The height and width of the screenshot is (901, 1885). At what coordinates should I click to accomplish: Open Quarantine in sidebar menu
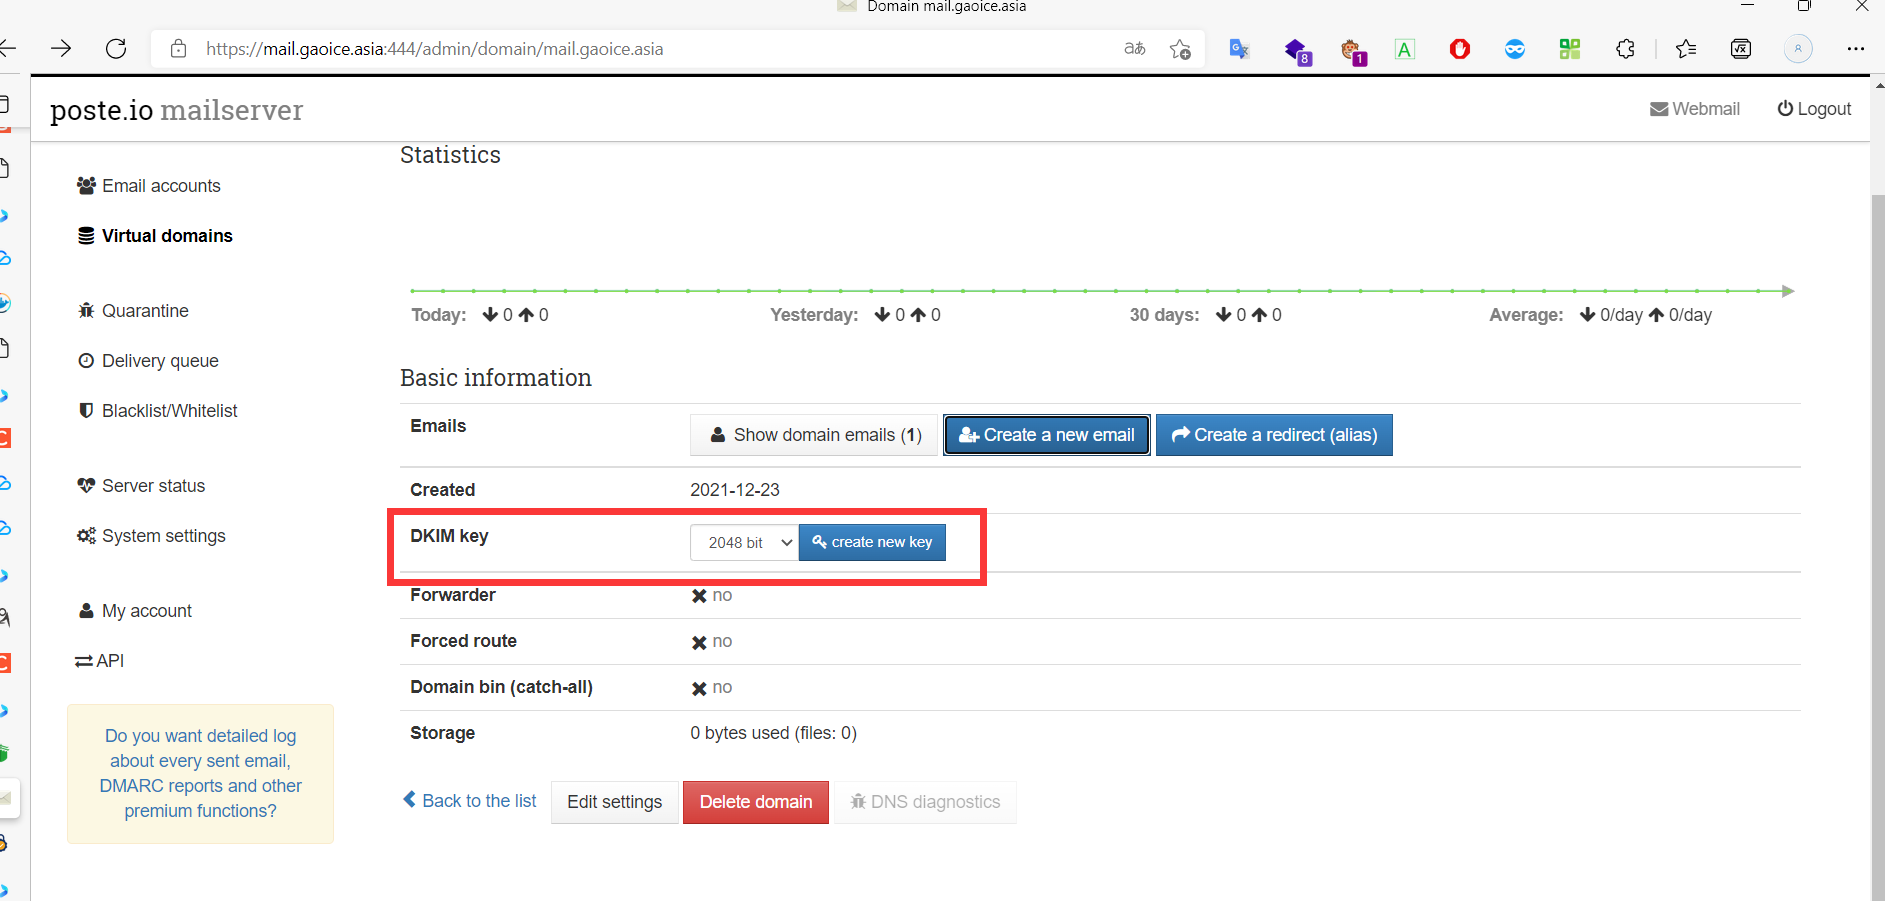pos(145,311)
